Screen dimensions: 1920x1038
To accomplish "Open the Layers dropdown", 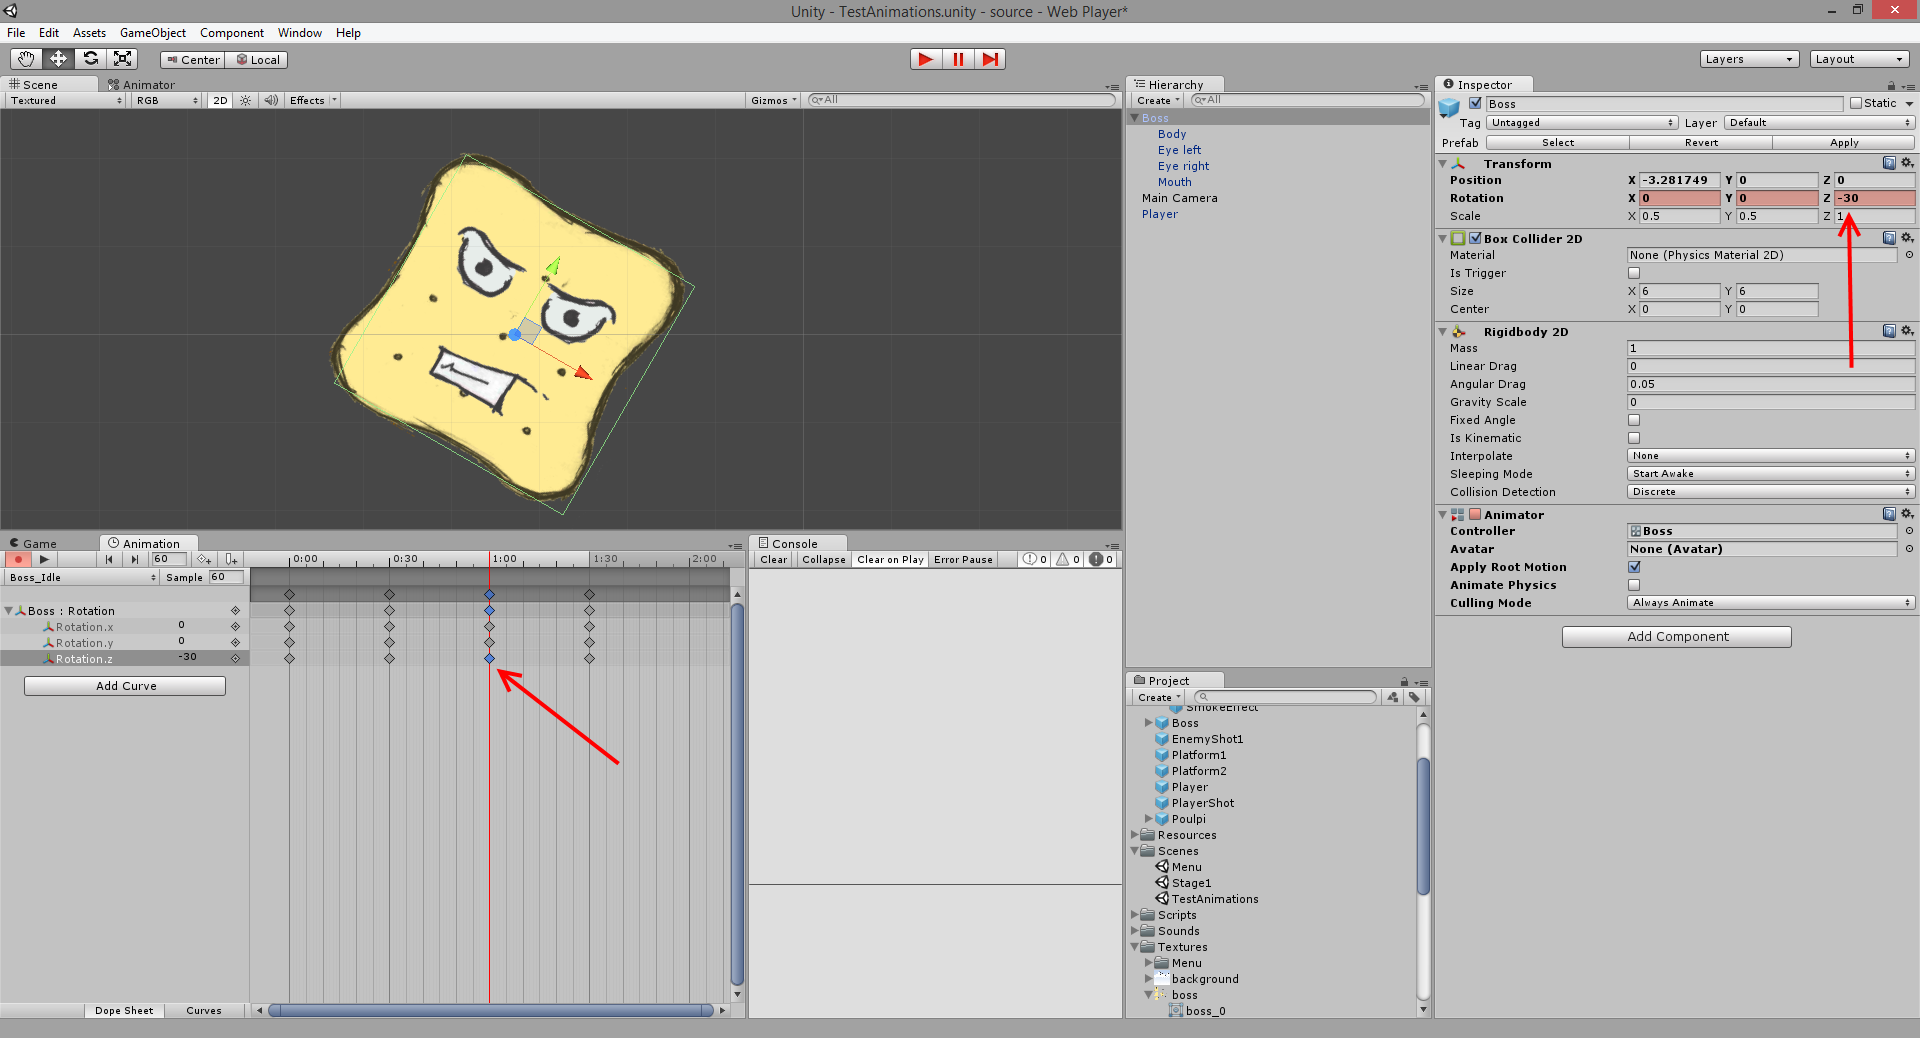I will [x=1749, y=59].
